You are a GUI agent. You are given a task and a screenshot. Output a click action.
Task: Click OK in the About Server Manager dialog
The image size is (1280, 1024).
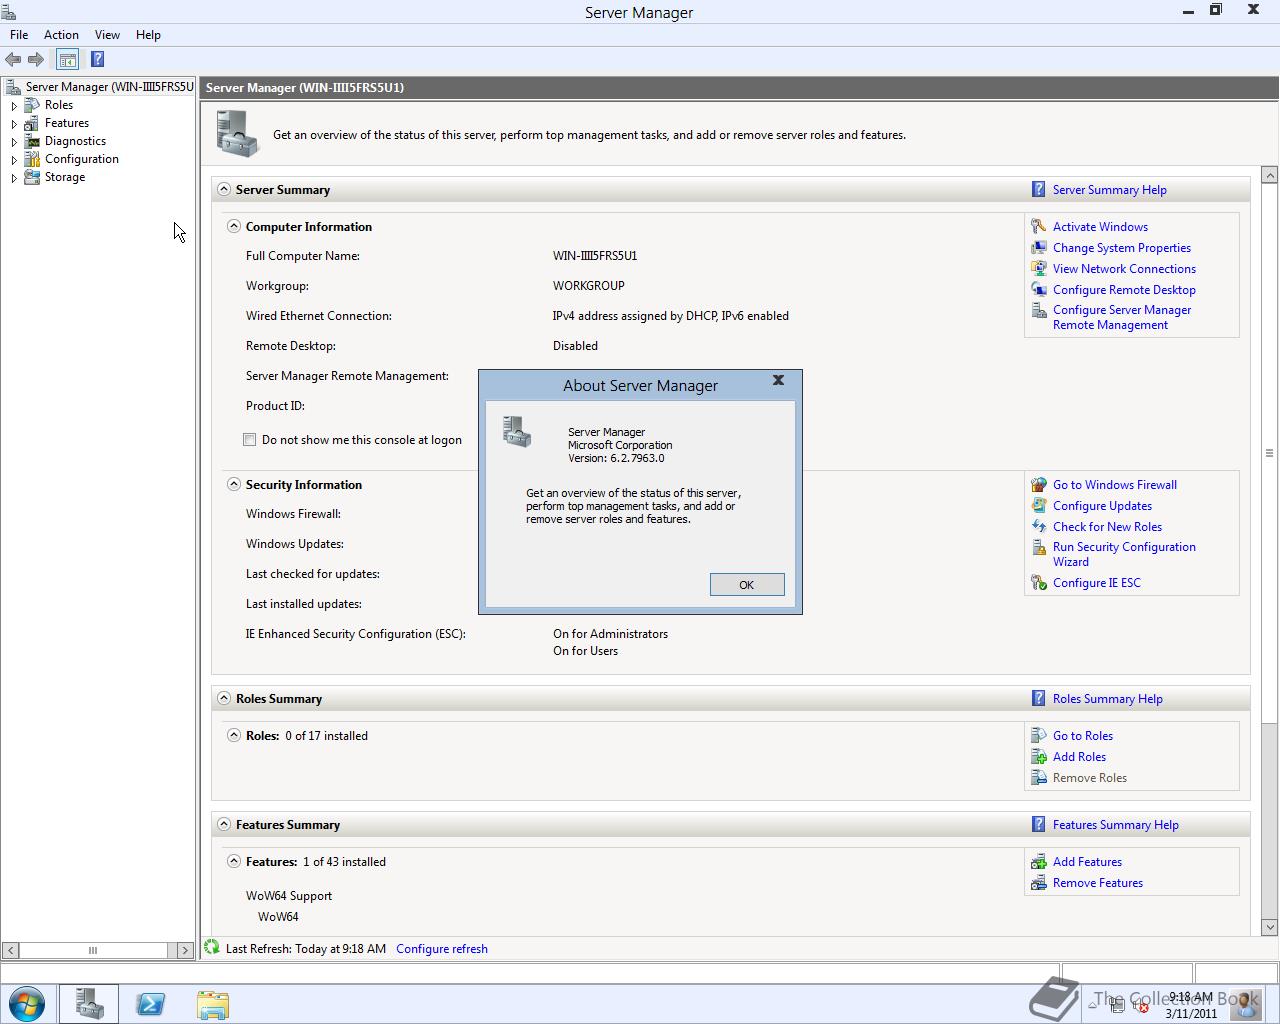[x=747, y=585]
